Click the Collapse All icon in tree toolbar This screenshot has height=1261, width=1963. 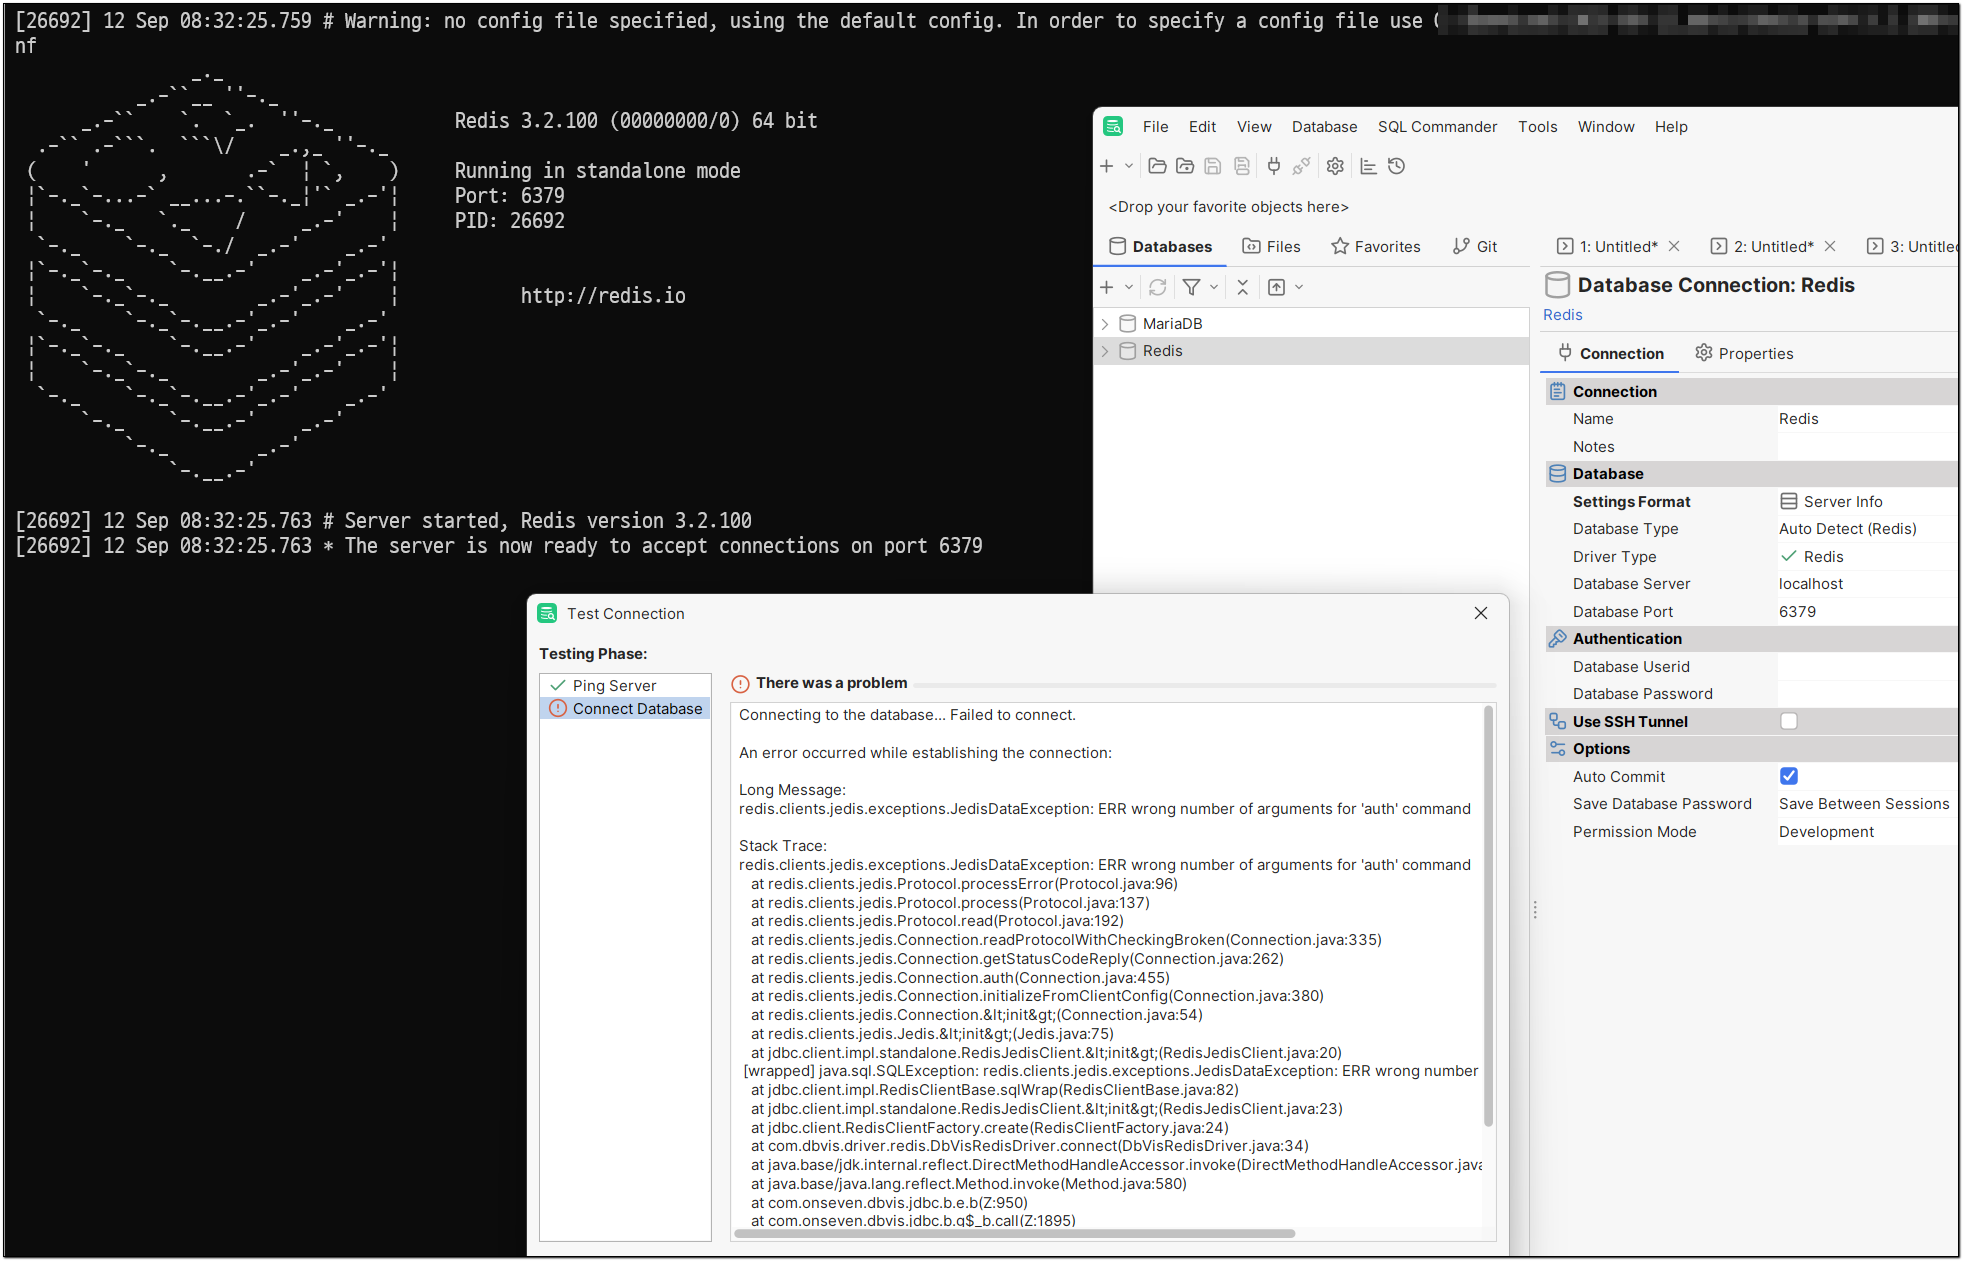[x=1243, y=287]
